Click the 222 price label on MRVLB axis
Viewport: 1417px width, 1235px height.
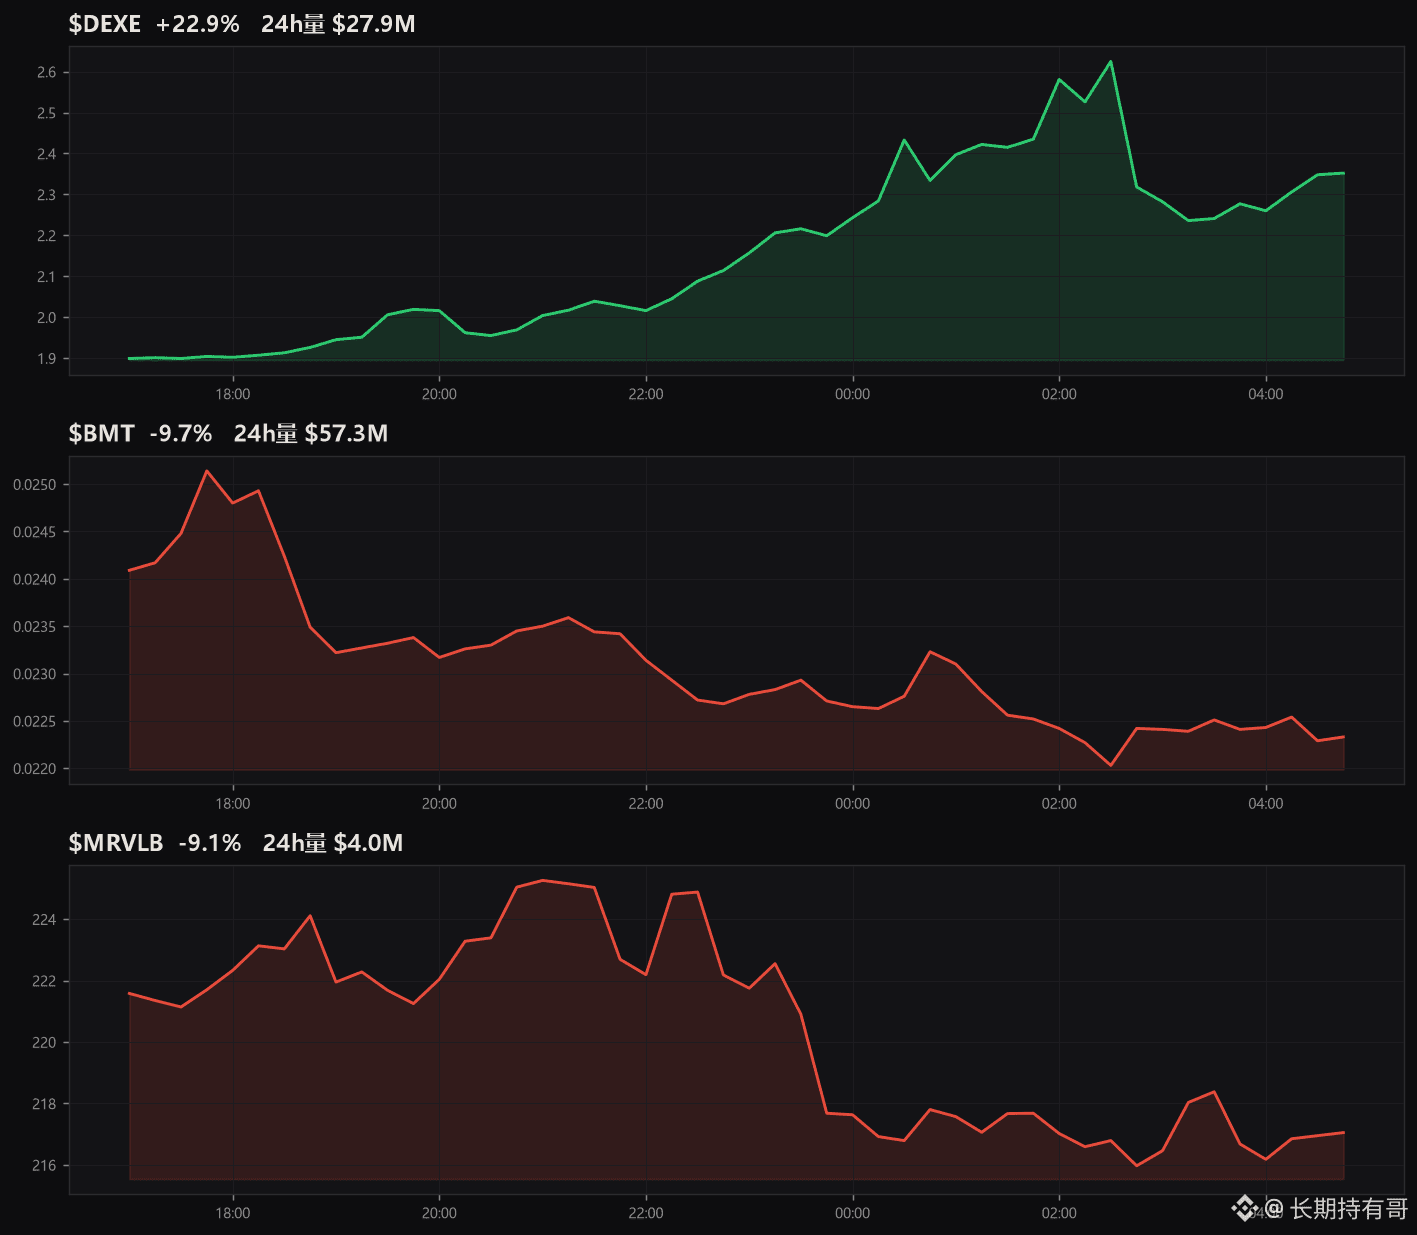[44, 981]
